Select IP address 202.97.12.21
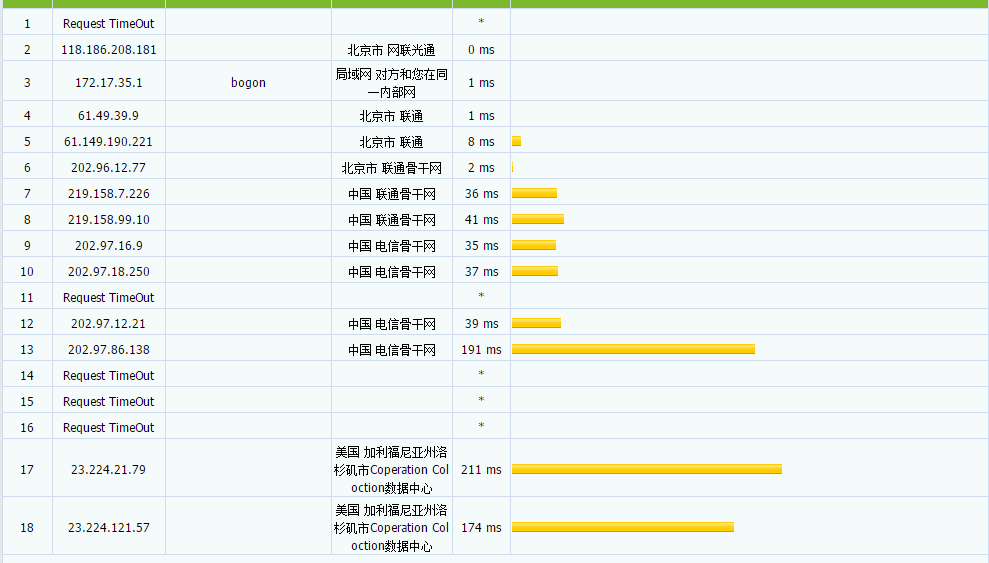989x563 pixels. pyautogui.click(x=108, y=323)
